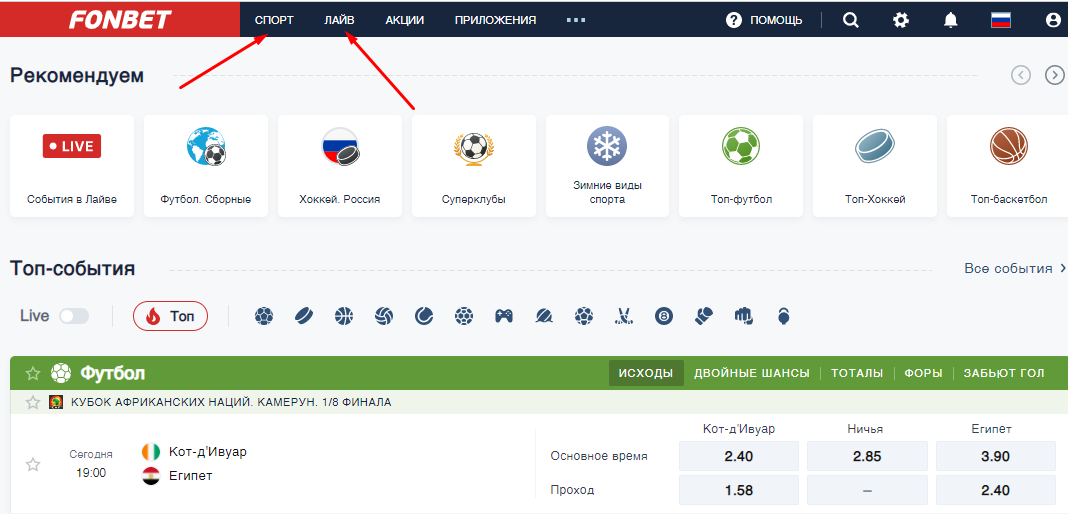The width and height of the screenshot is (1068, 514).
Task: Click the Все события link
Action: click(1008, 268)
